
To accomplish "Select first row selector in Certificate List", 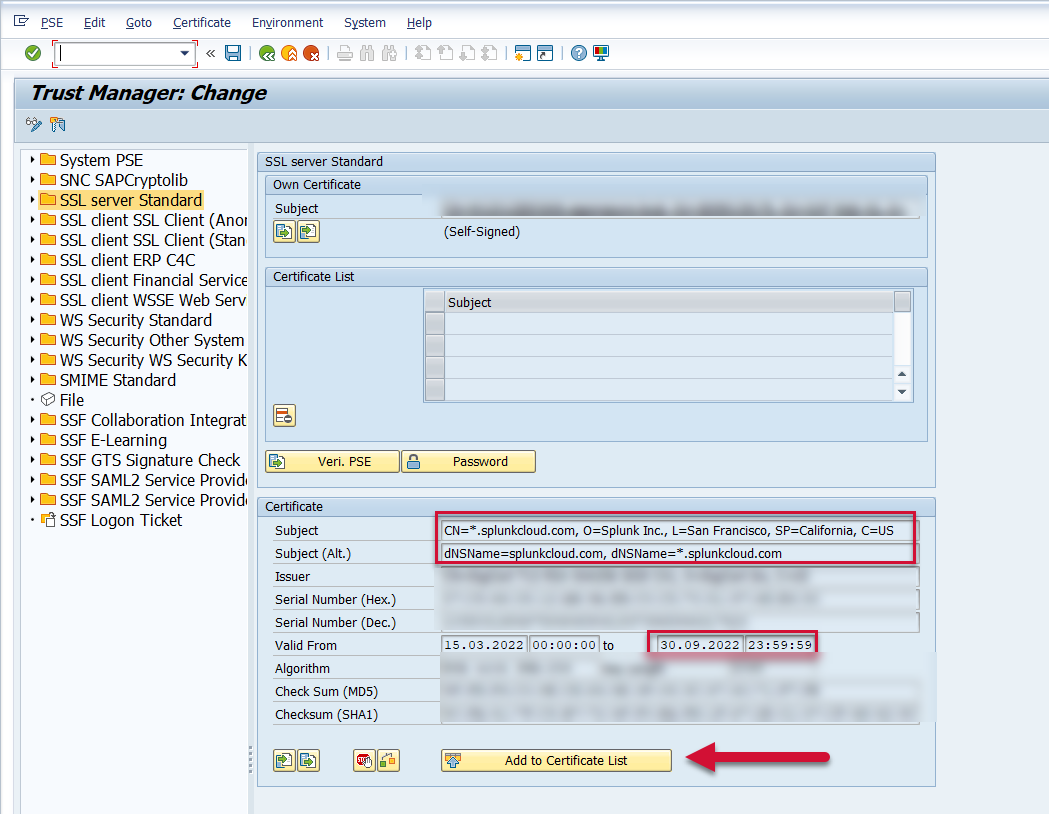I will point(435,323).
